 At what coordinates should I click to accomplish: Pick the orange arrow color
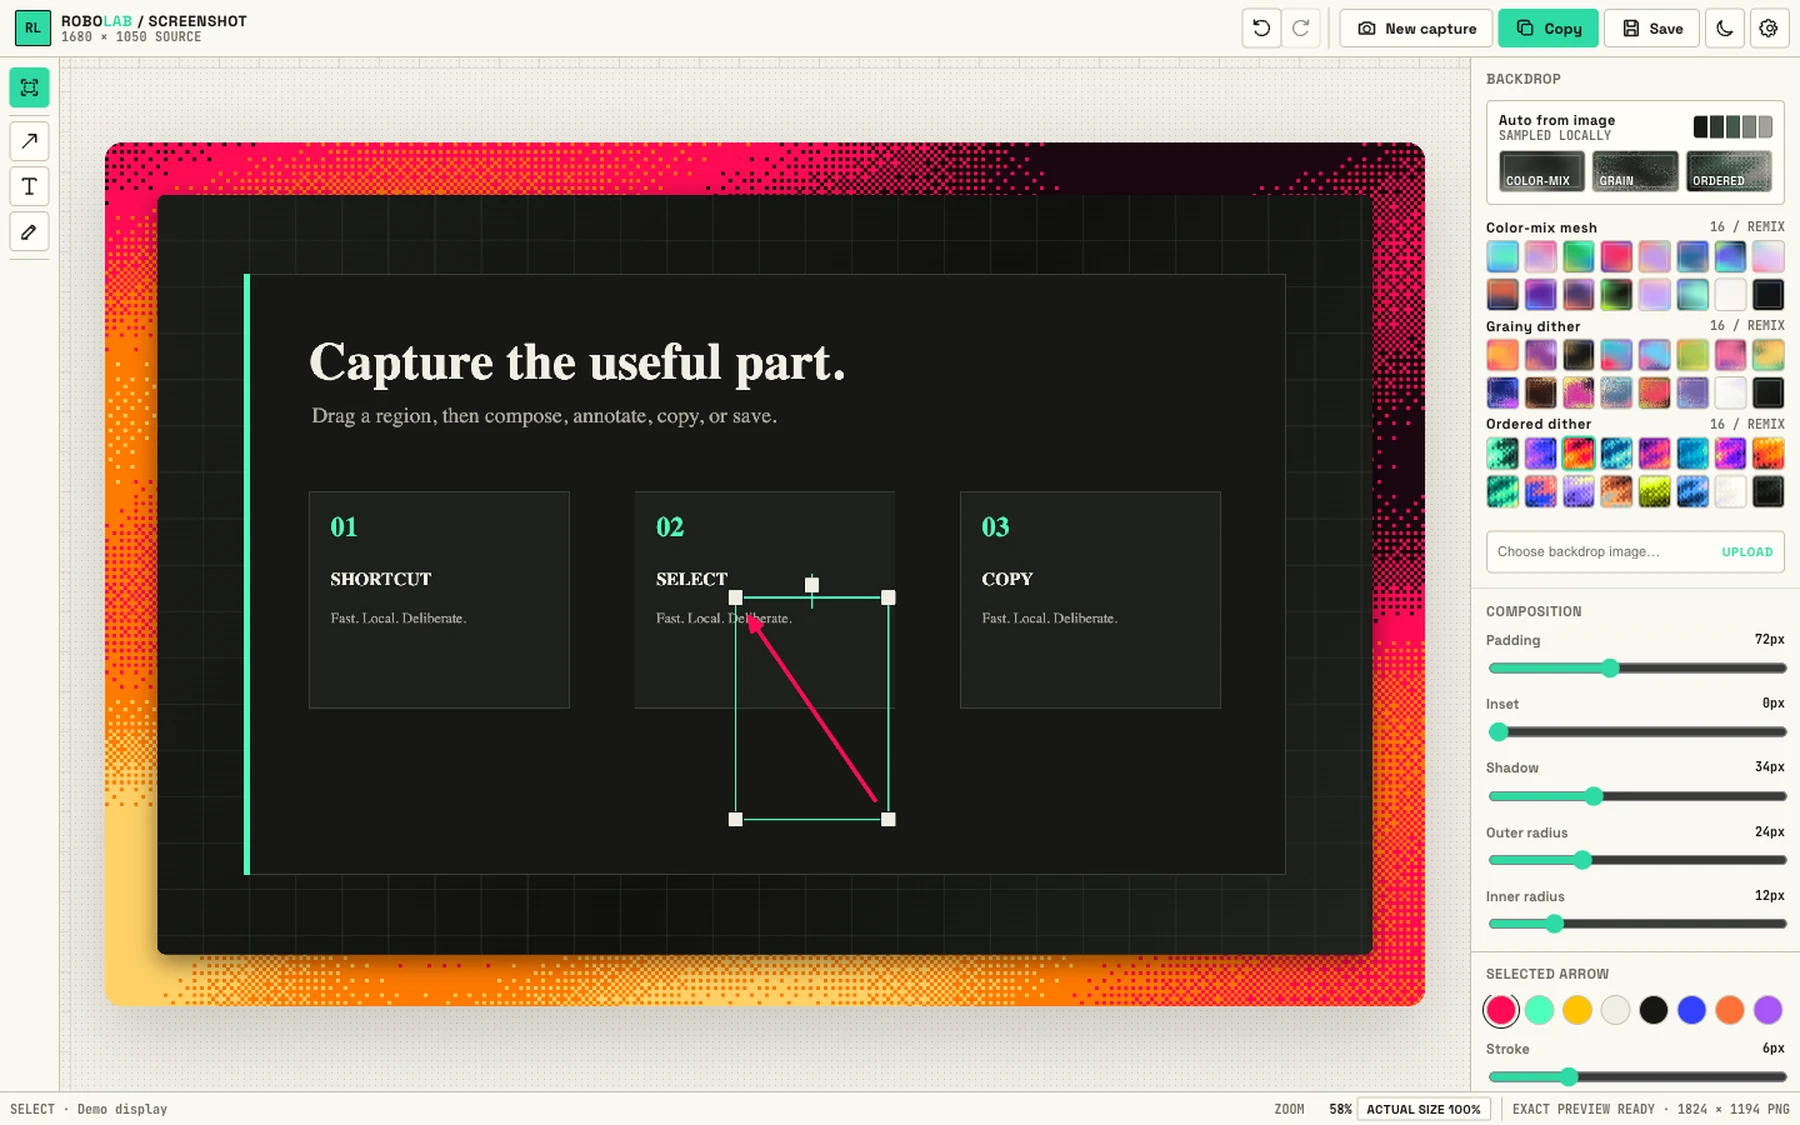click(x=1729, y=1010)
